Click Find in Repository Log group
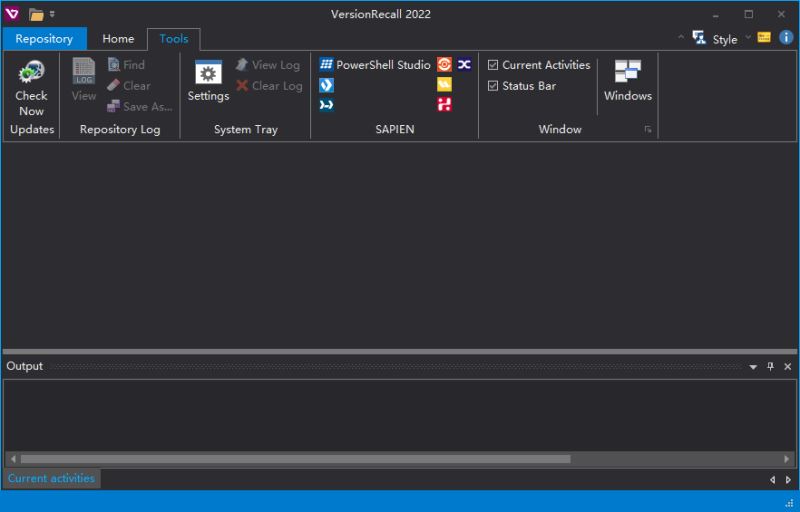The width and height of the screenshot is (800, 512). click(x=126, y=65)
